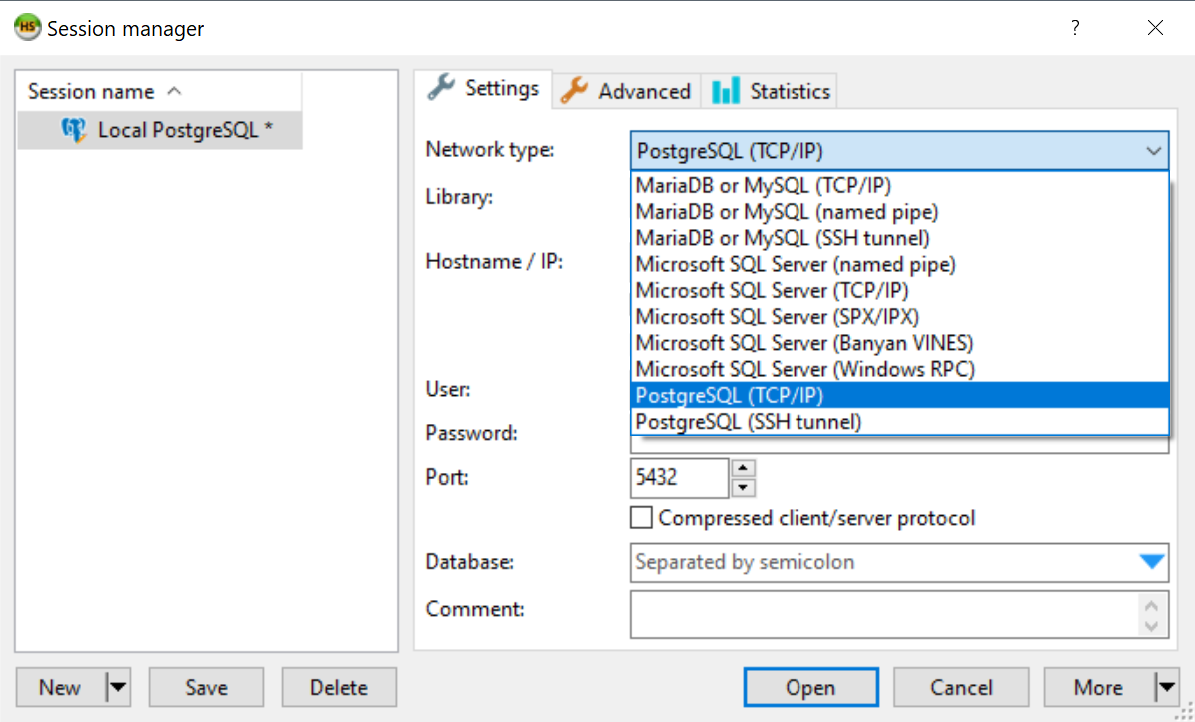Open the help question mark button
The image size is (1195, 722).
point(1075,28)
